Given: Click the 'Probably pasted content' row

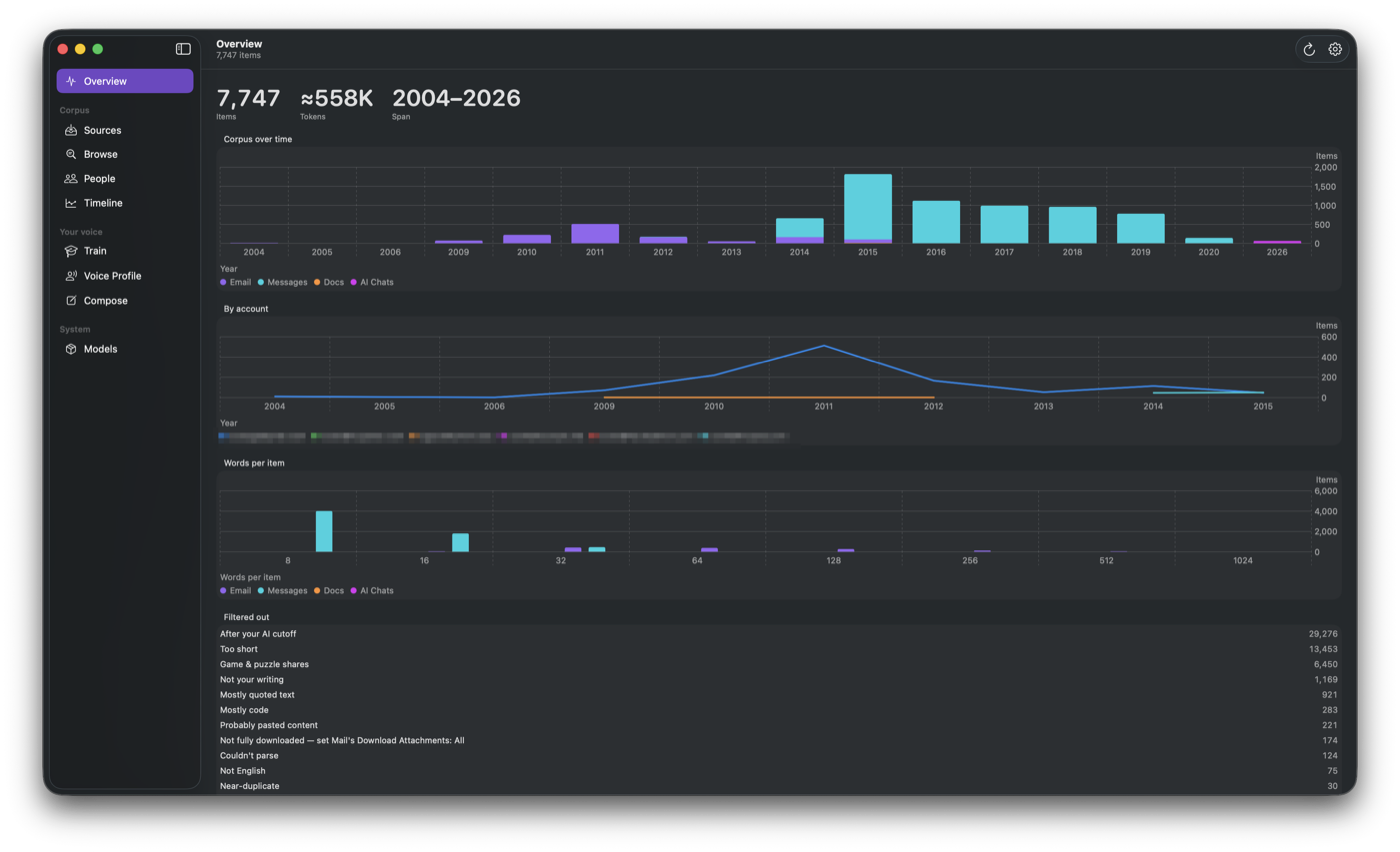Looking at the screenshot, I should click(779, 725).
